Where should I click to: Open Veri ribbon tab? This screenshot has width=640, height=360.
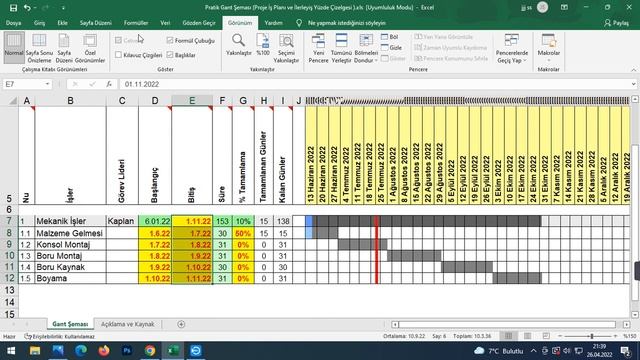165,23
